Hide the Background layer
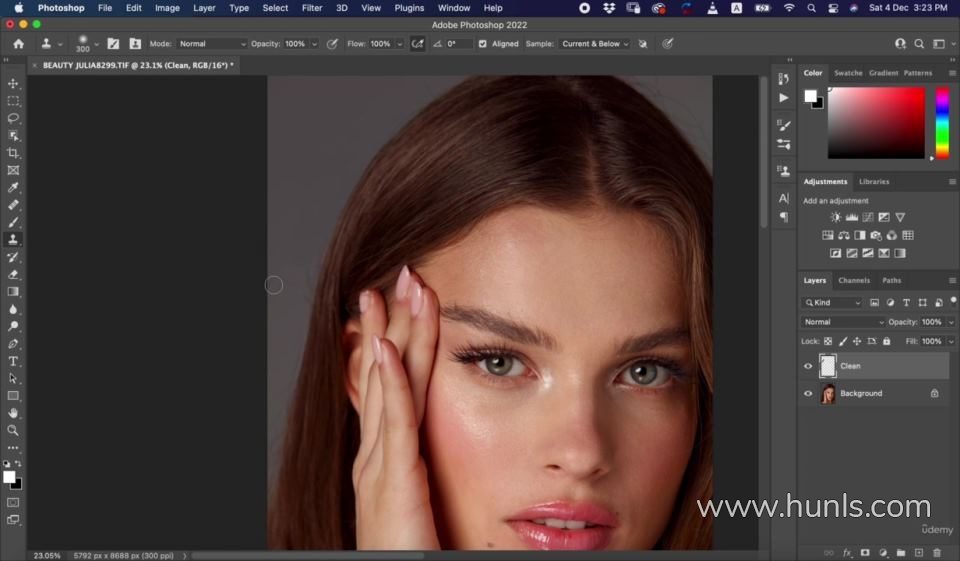 pyautogui.click(x=808, y=394)
